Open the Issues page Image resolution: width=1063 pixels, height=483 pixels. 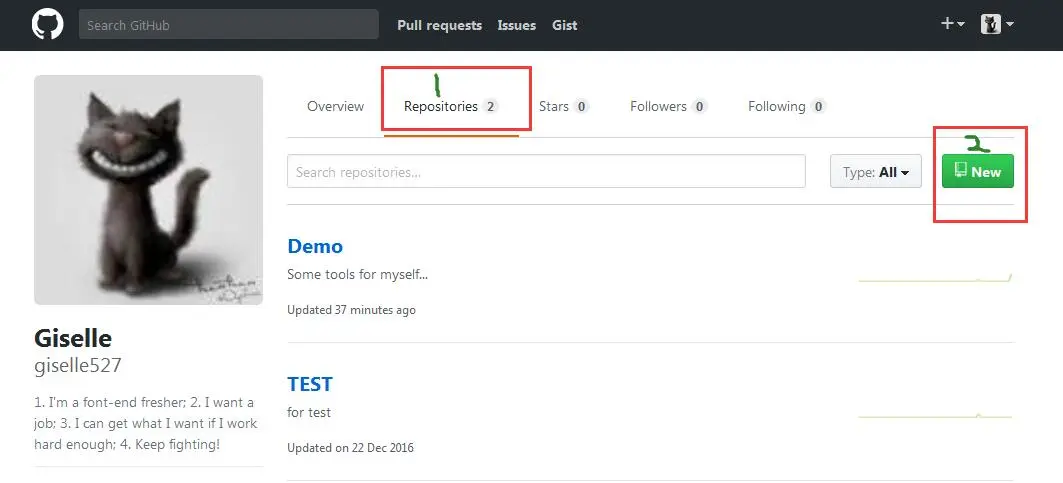click(x=517, y=25)
